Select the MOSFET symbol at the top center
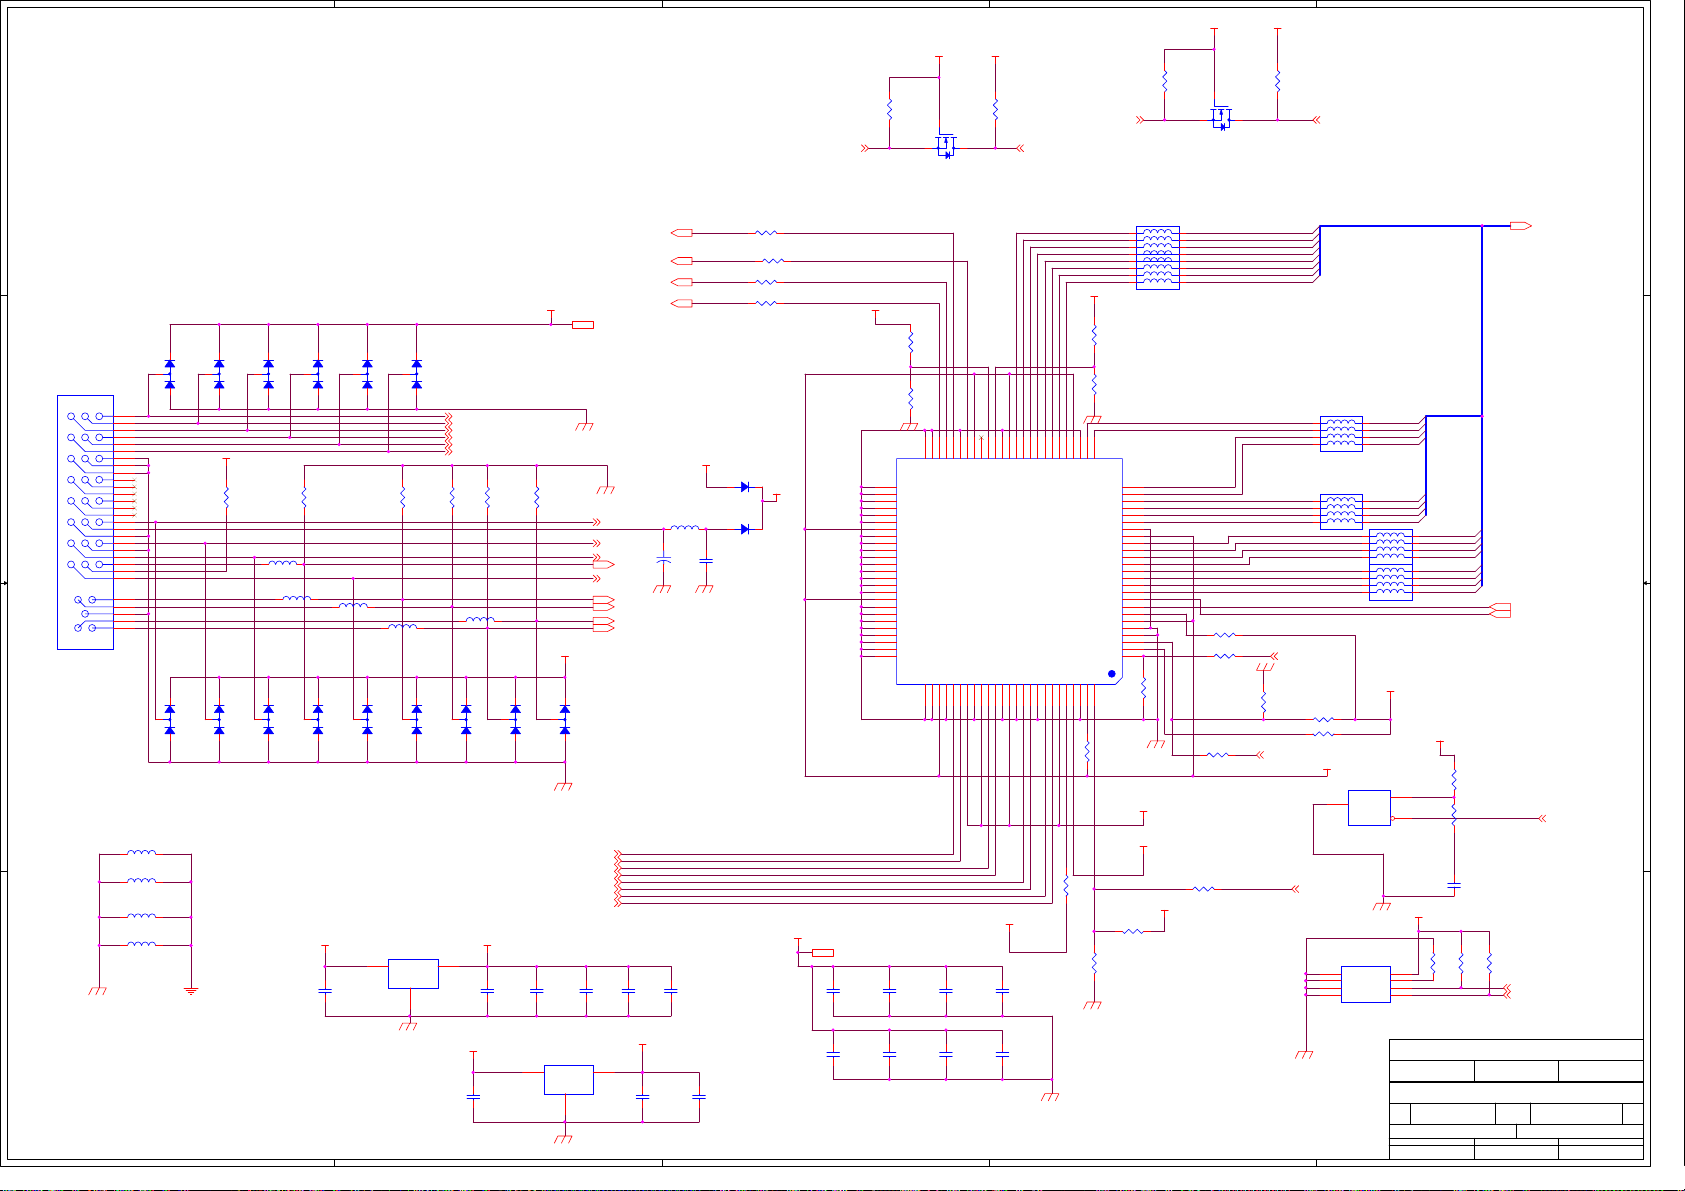 pos(946,147)
